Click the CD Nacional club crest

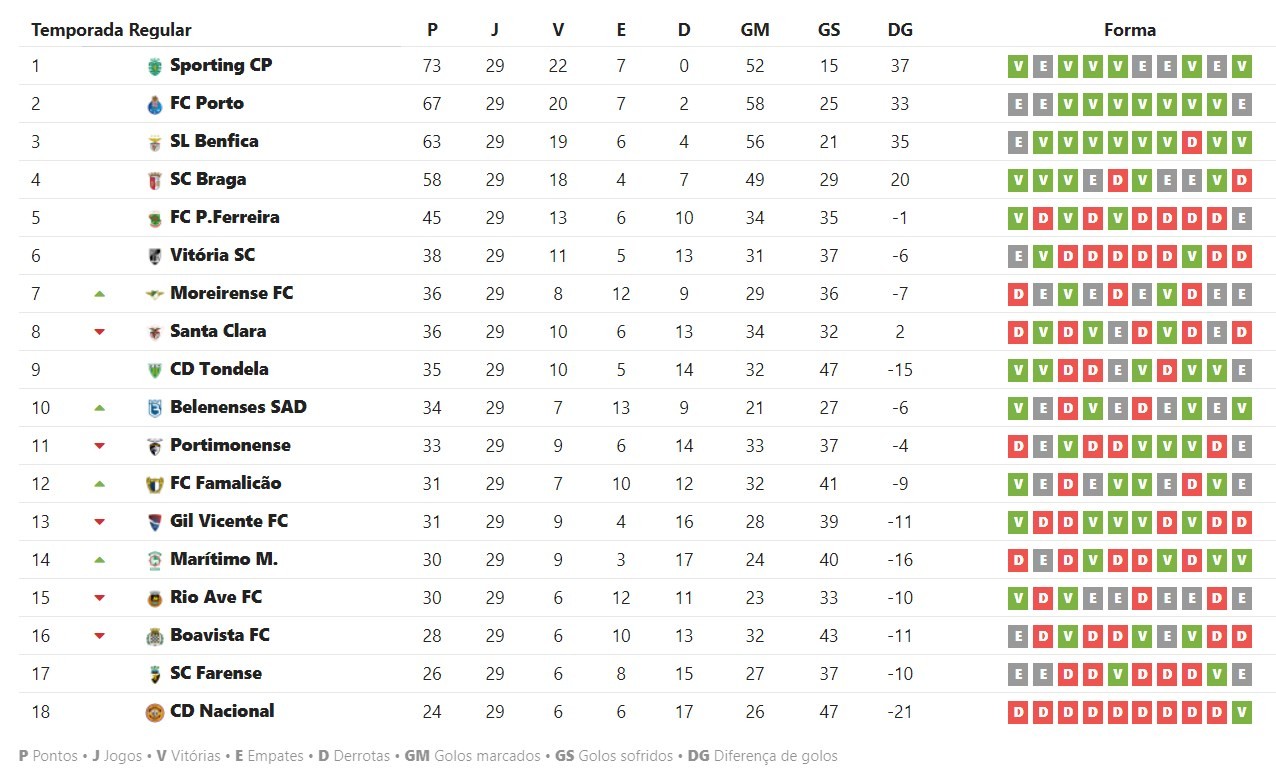(x=154, y=713)
